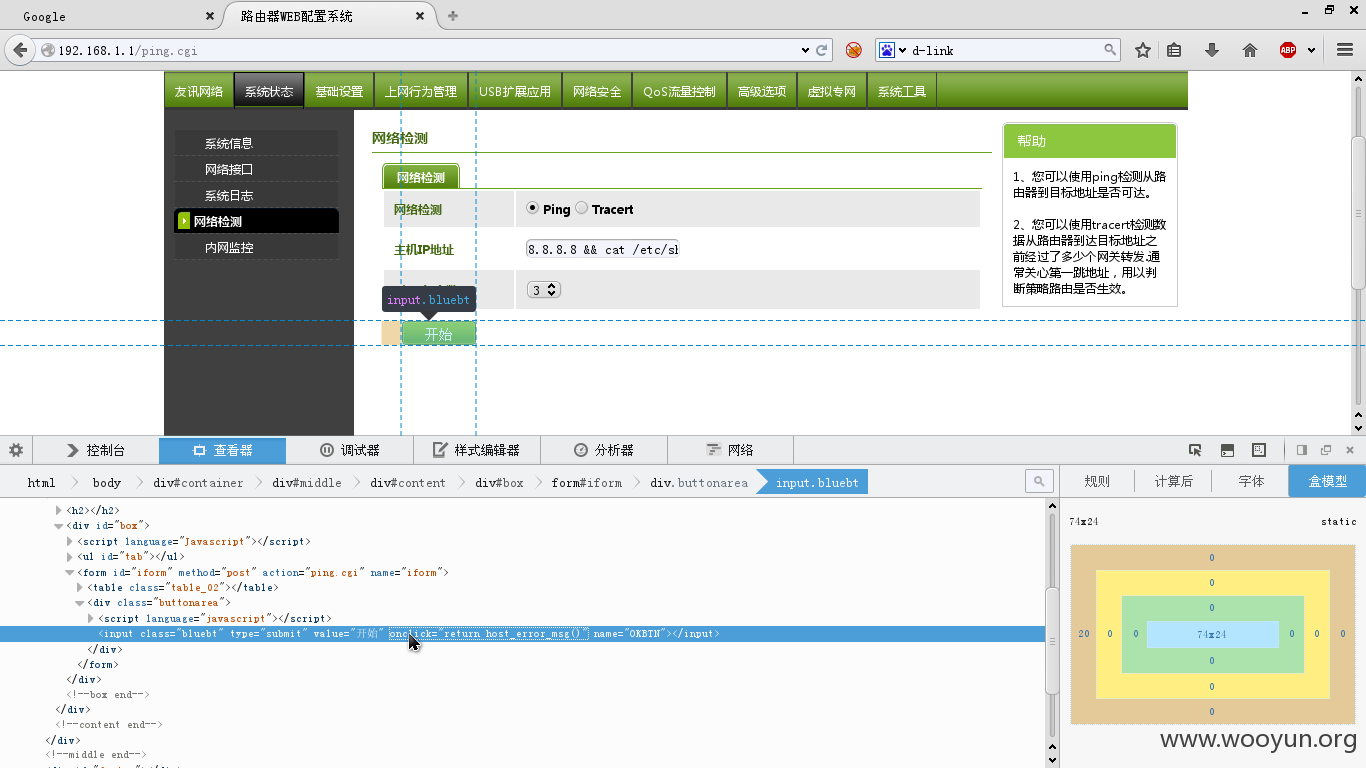
Task: Open the 分析器 profiler panel
Action: [x=604, y=450]
